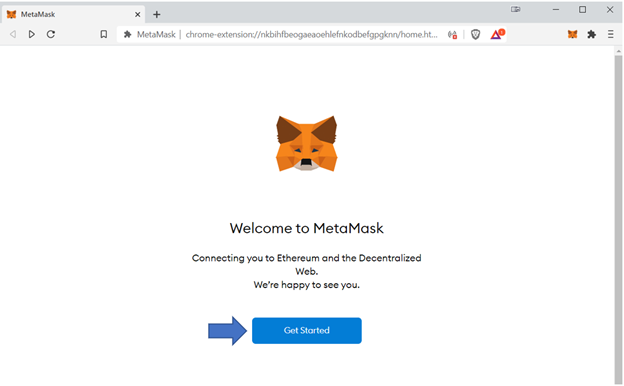Click the vertical scrollbar track
The image size is (624, 386).
[618, 219]
